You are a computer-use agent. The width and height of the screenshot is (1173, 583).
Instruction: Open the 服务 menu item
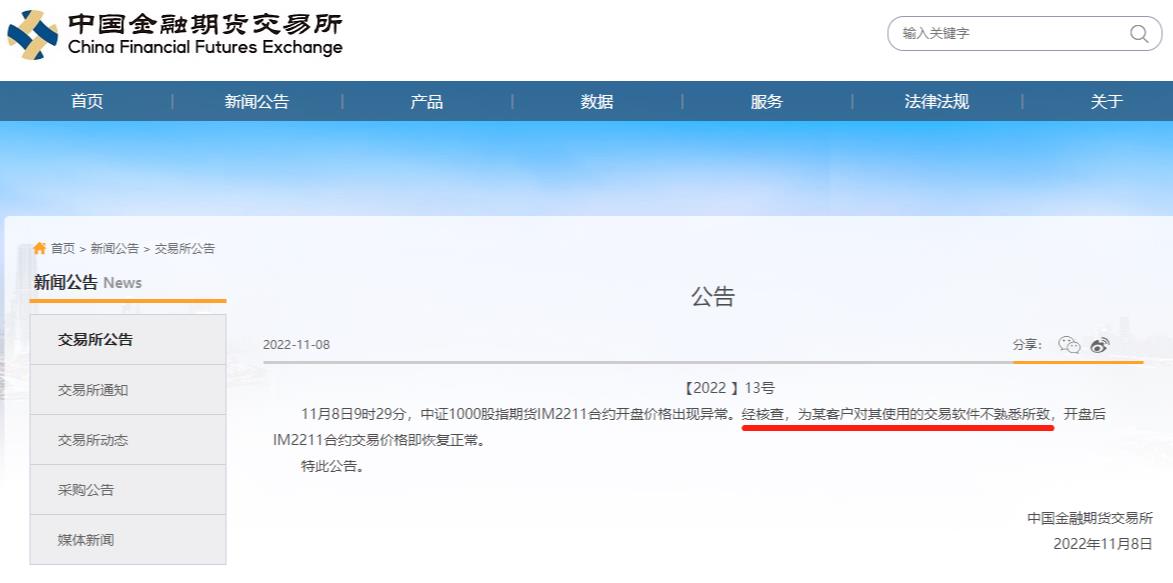click(x=767, y=101)
